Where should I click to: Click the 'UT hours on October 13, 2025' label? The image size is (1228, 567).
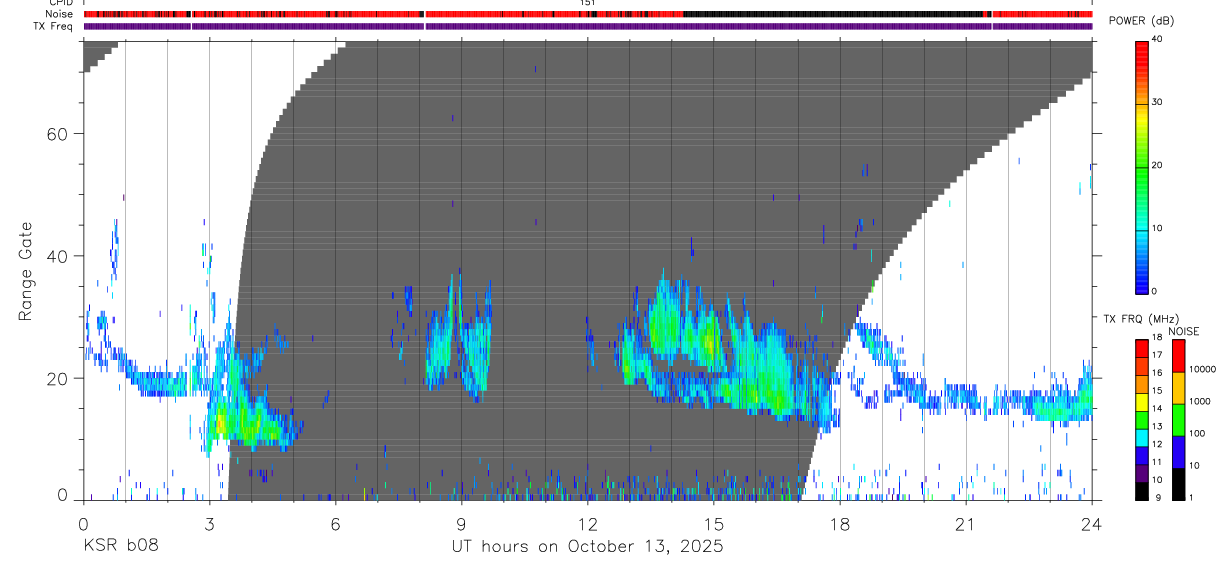587,547
